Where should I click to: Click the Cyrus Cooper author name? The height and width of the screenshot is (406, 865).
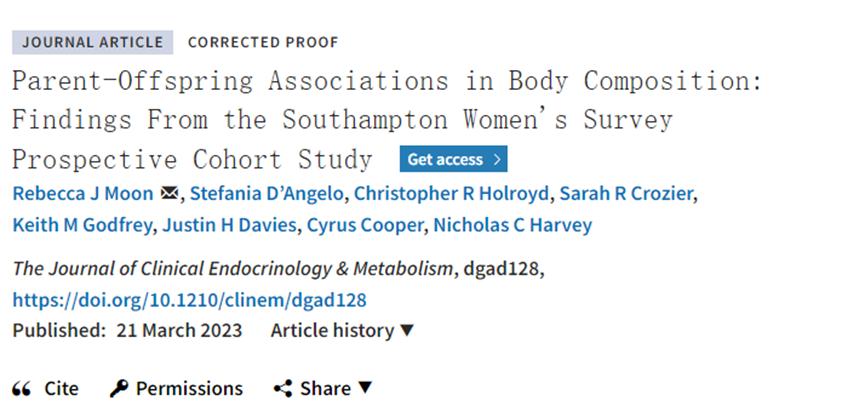(x=364, y=225)
